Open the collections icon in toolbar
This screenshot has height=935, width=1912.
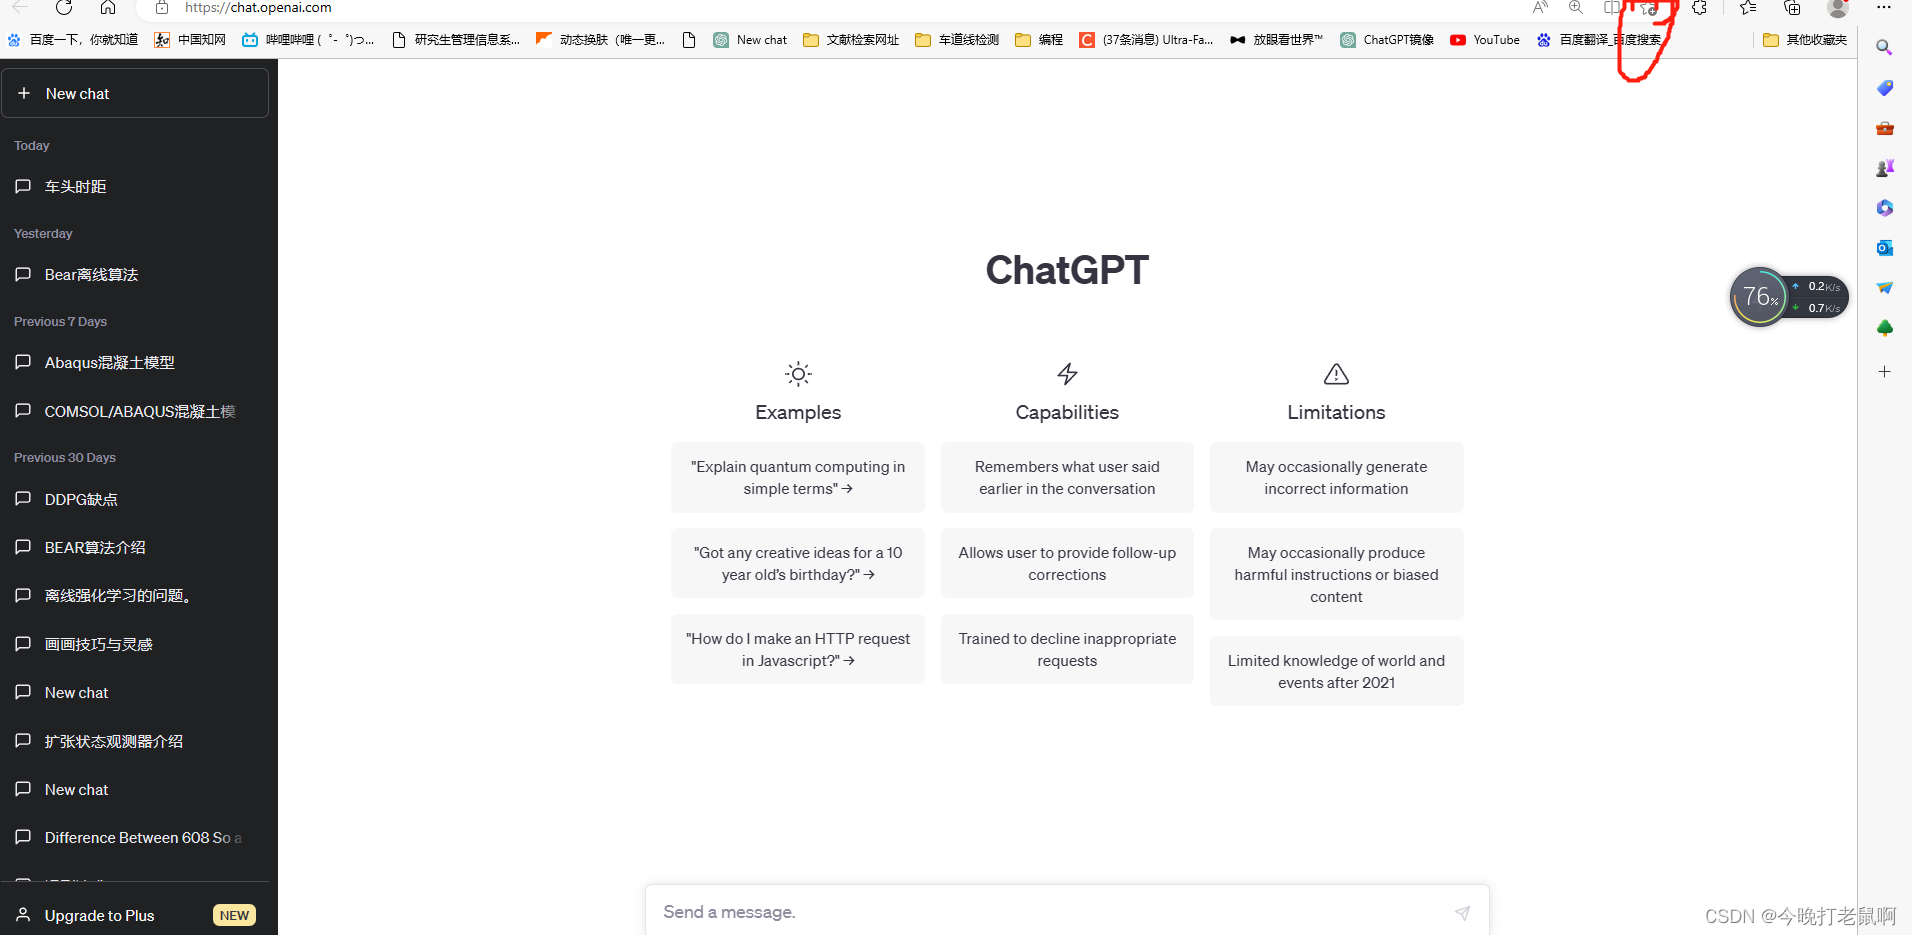(1792, 7)
